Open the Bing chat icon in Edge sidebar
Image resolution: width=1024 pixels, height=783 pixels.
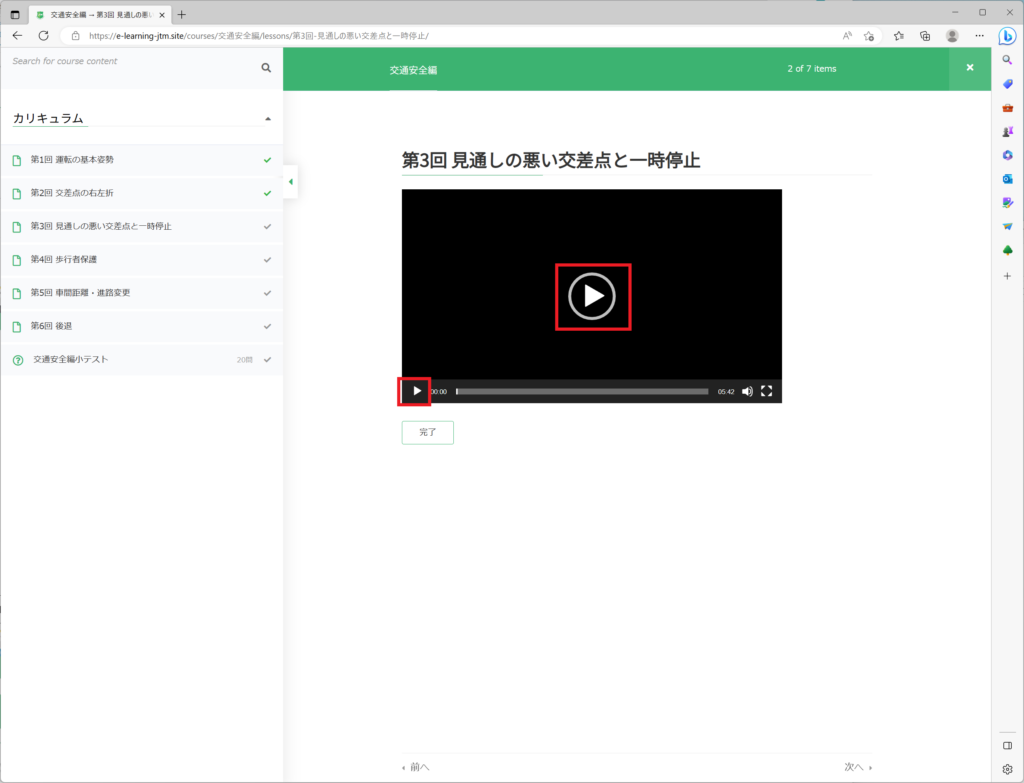point(1007,36)
